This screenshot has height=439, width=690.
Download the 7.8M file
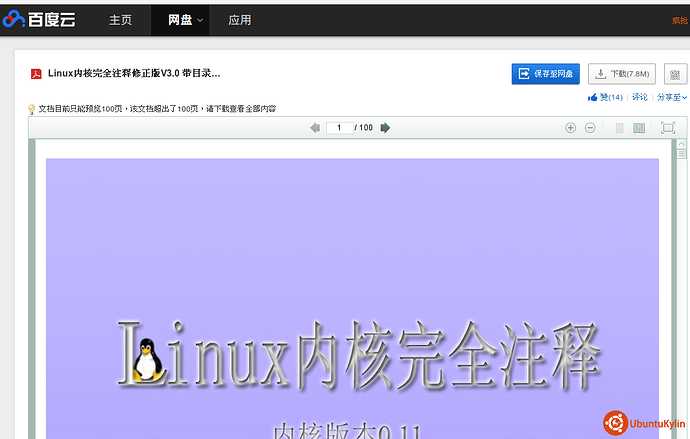622,74
